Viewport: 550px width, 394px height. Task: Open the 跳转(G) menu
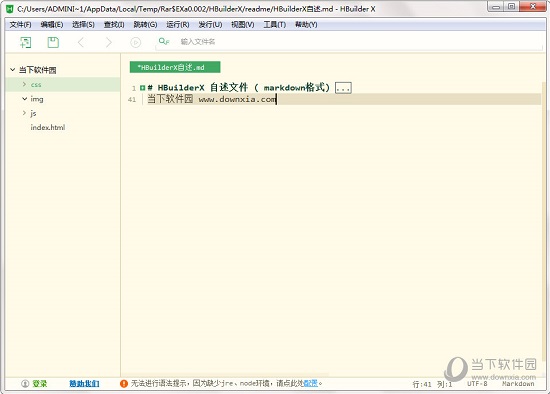click(145, 25)
